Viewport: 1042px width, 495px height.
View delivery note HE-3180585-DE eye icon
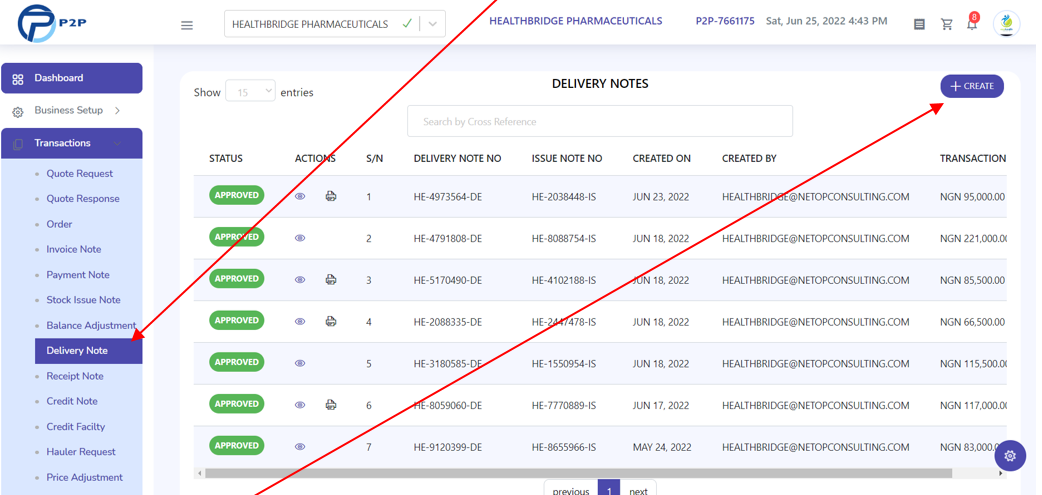click(x=300, y=363)
